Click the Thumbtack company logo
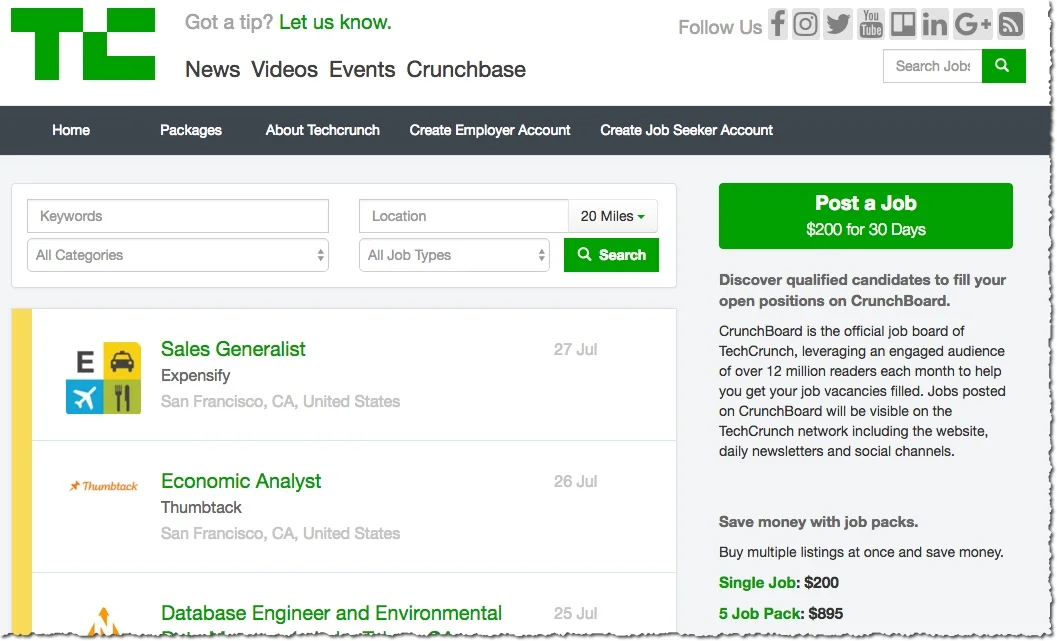This screenshot has height=641, width=1057. pyautogui.click(x=103, y=485)
